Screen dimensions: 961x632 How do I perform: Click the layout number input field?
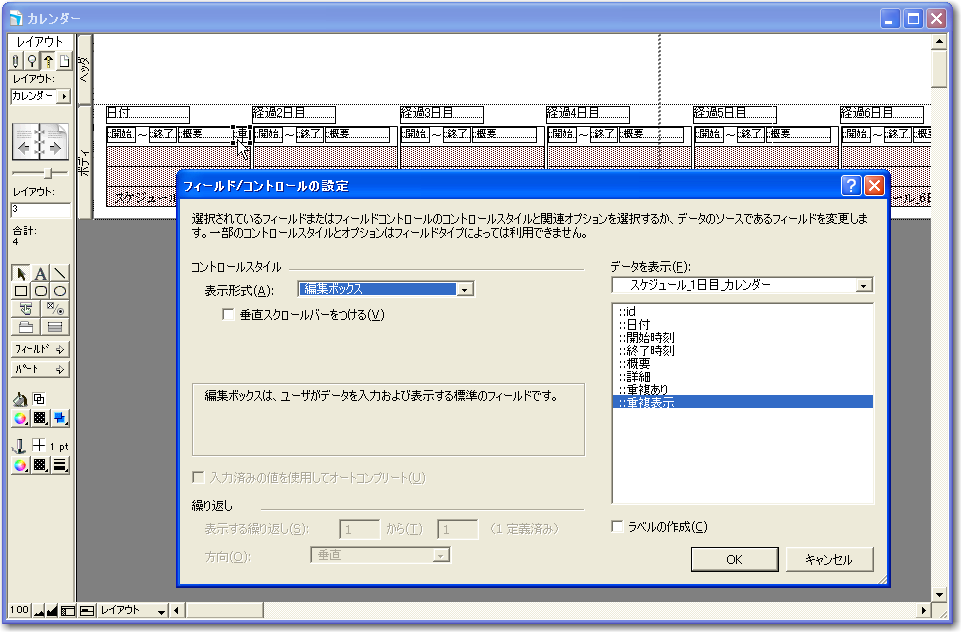[40, 211]
